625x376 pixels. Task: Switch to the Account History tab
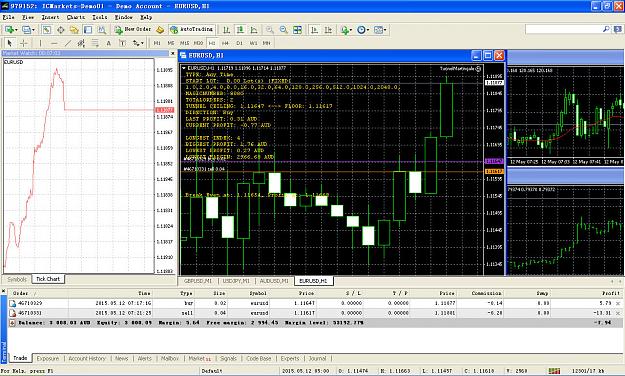87,358
